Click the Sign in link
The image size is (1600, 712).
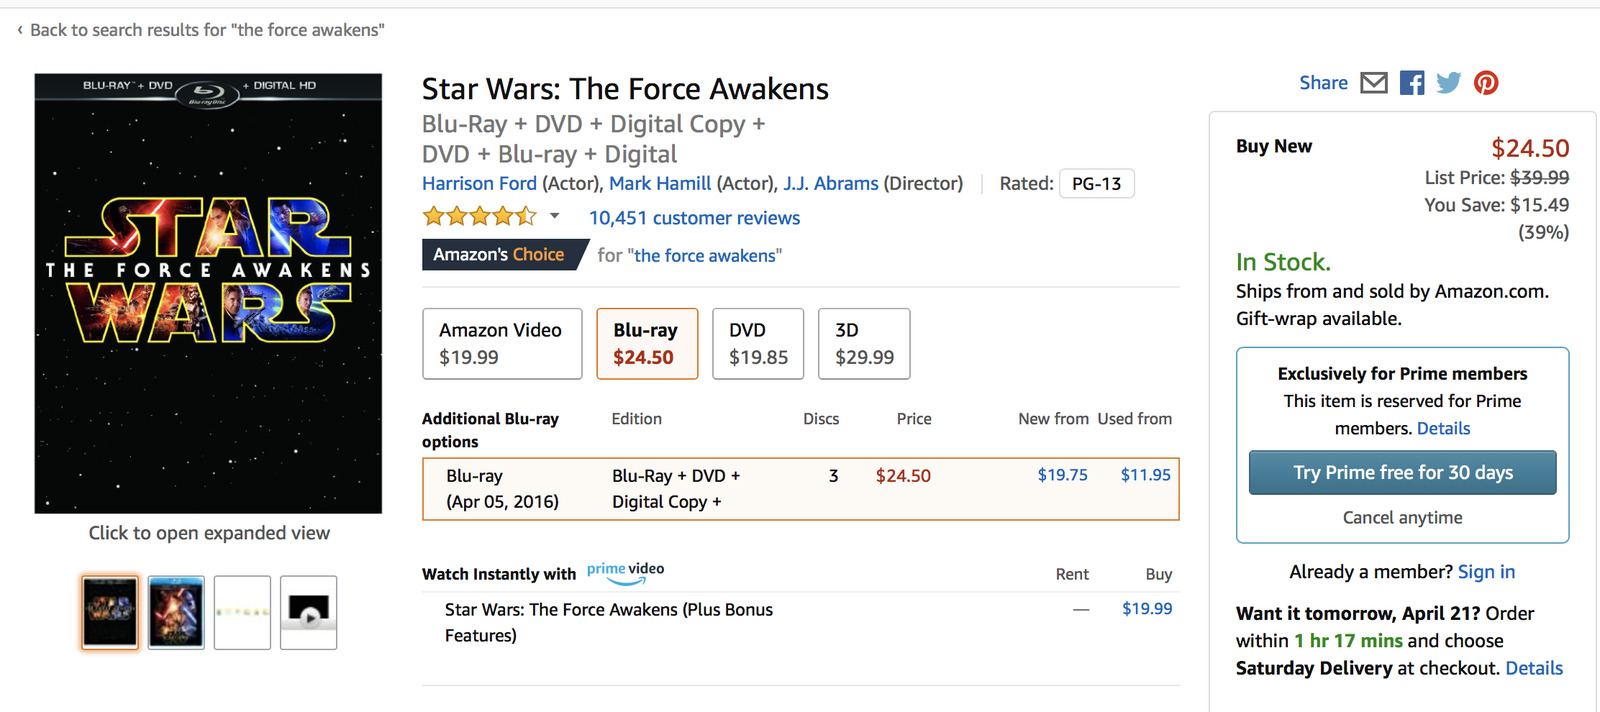(x=1486, y=572)
